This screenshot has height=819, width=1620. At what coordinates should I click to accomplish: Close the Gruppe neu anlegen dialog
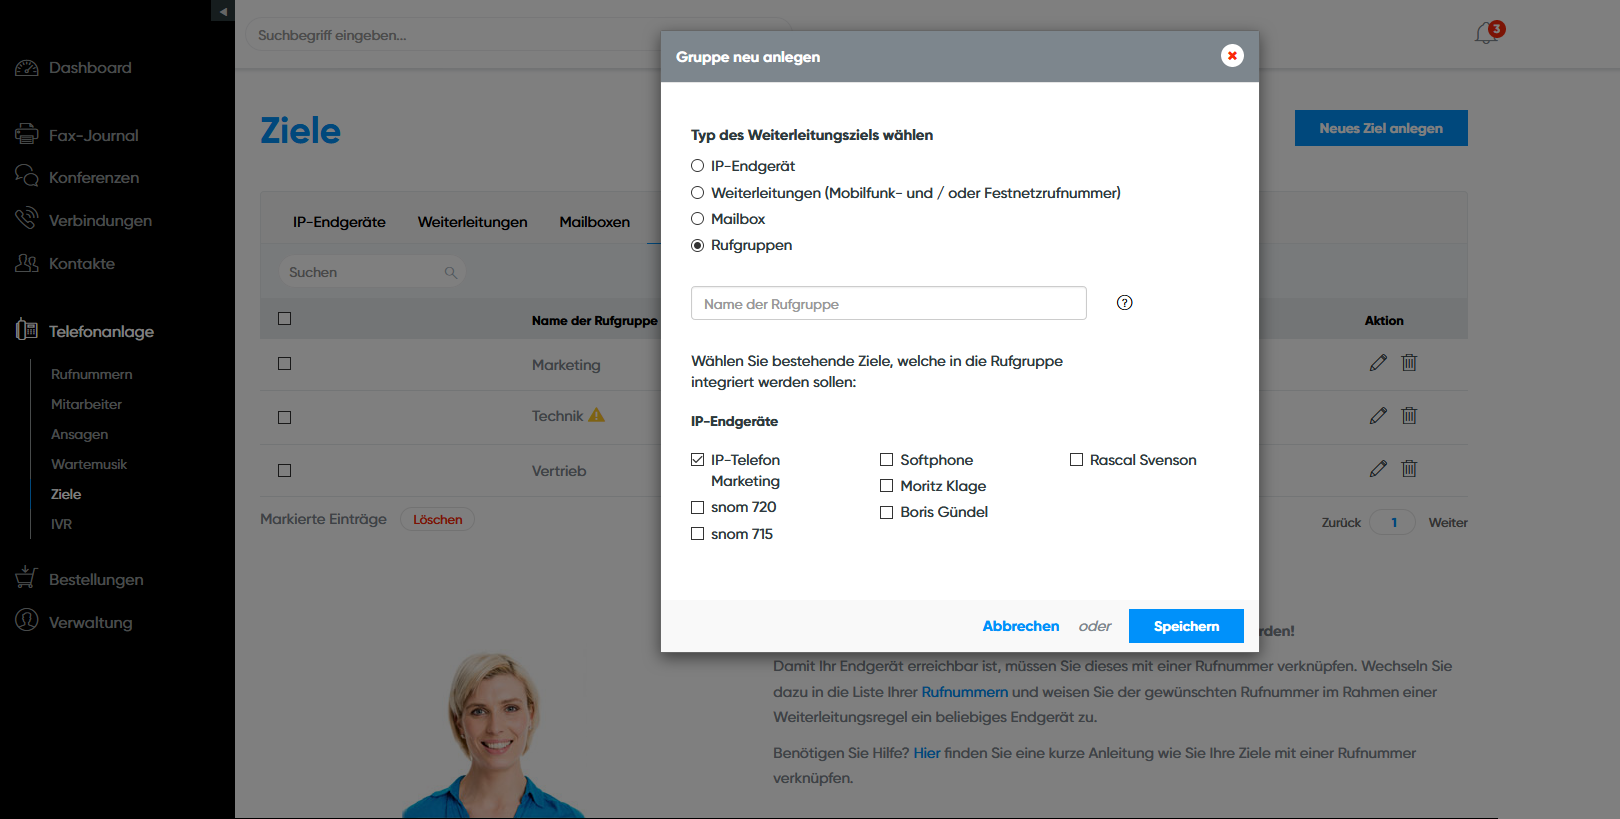coord(1232,56)
